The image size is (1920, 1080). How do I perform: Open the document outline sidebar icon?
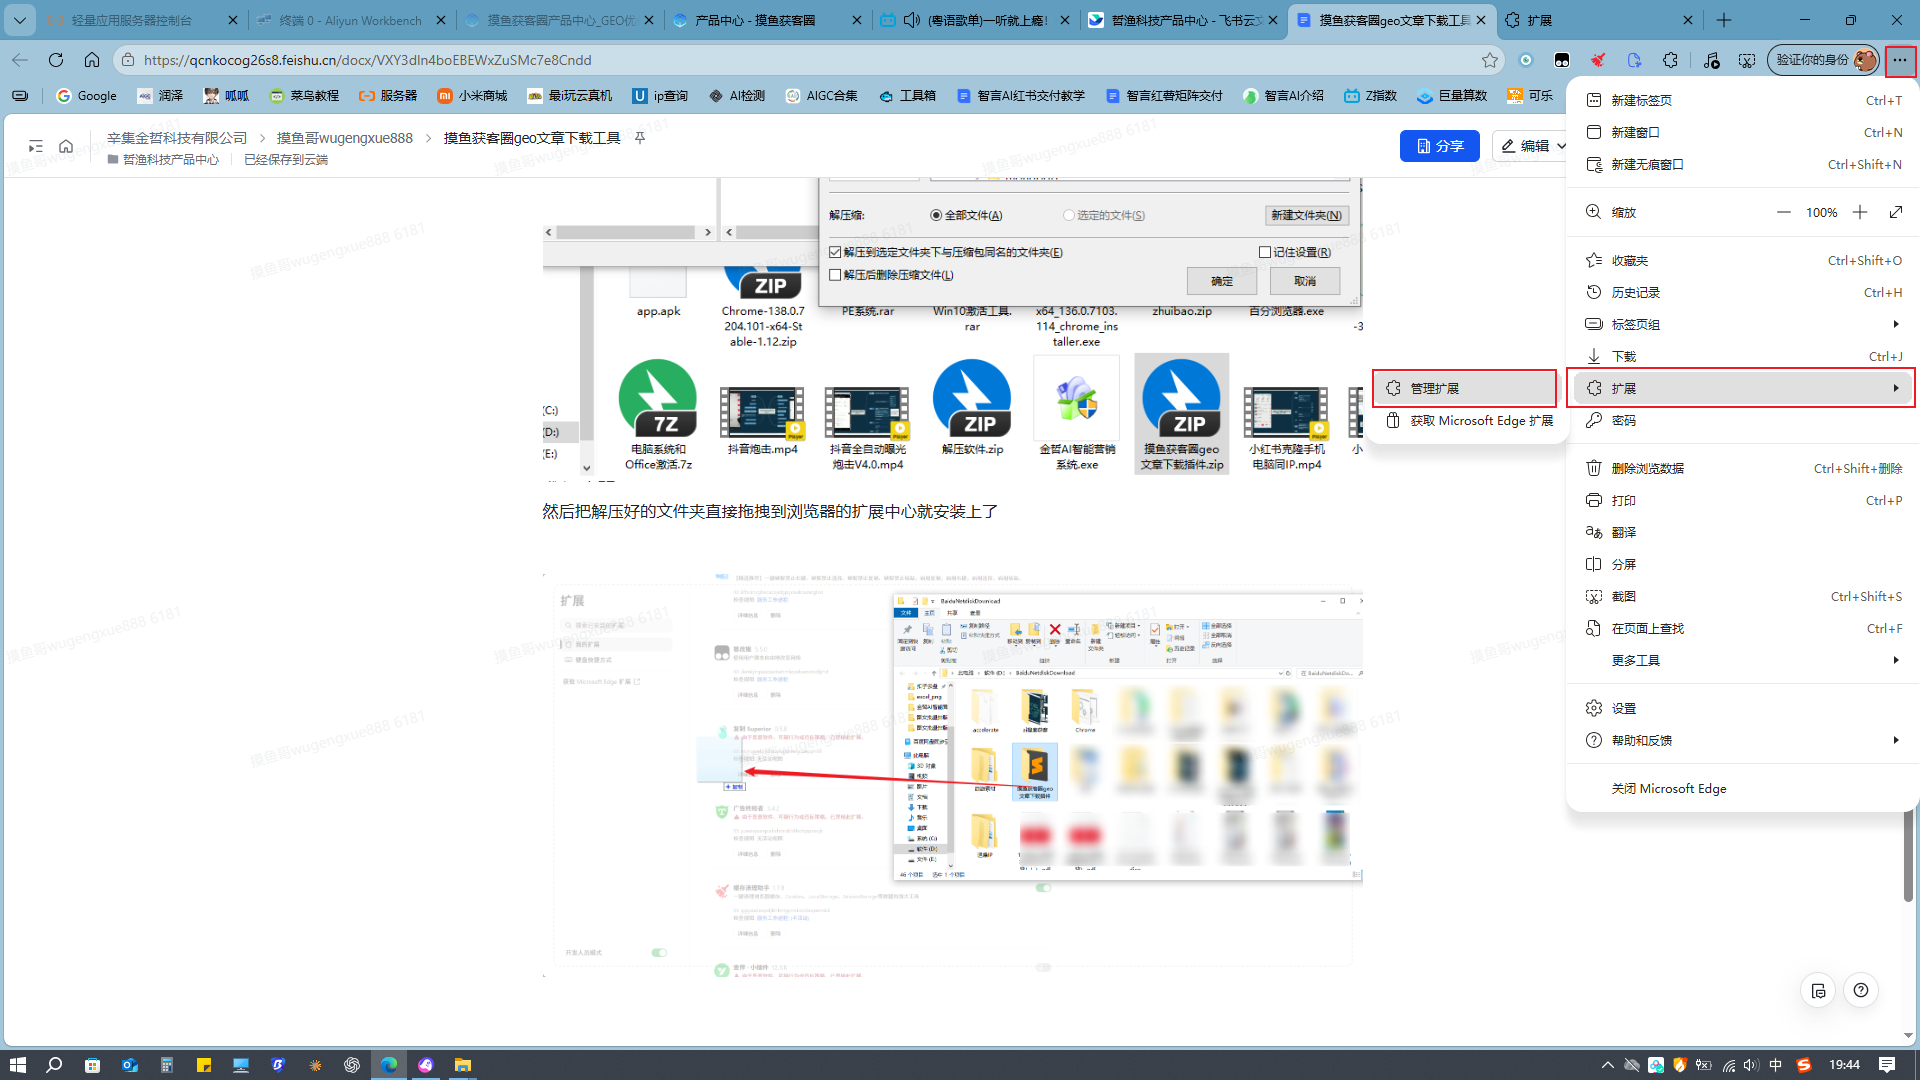(35, 146)
